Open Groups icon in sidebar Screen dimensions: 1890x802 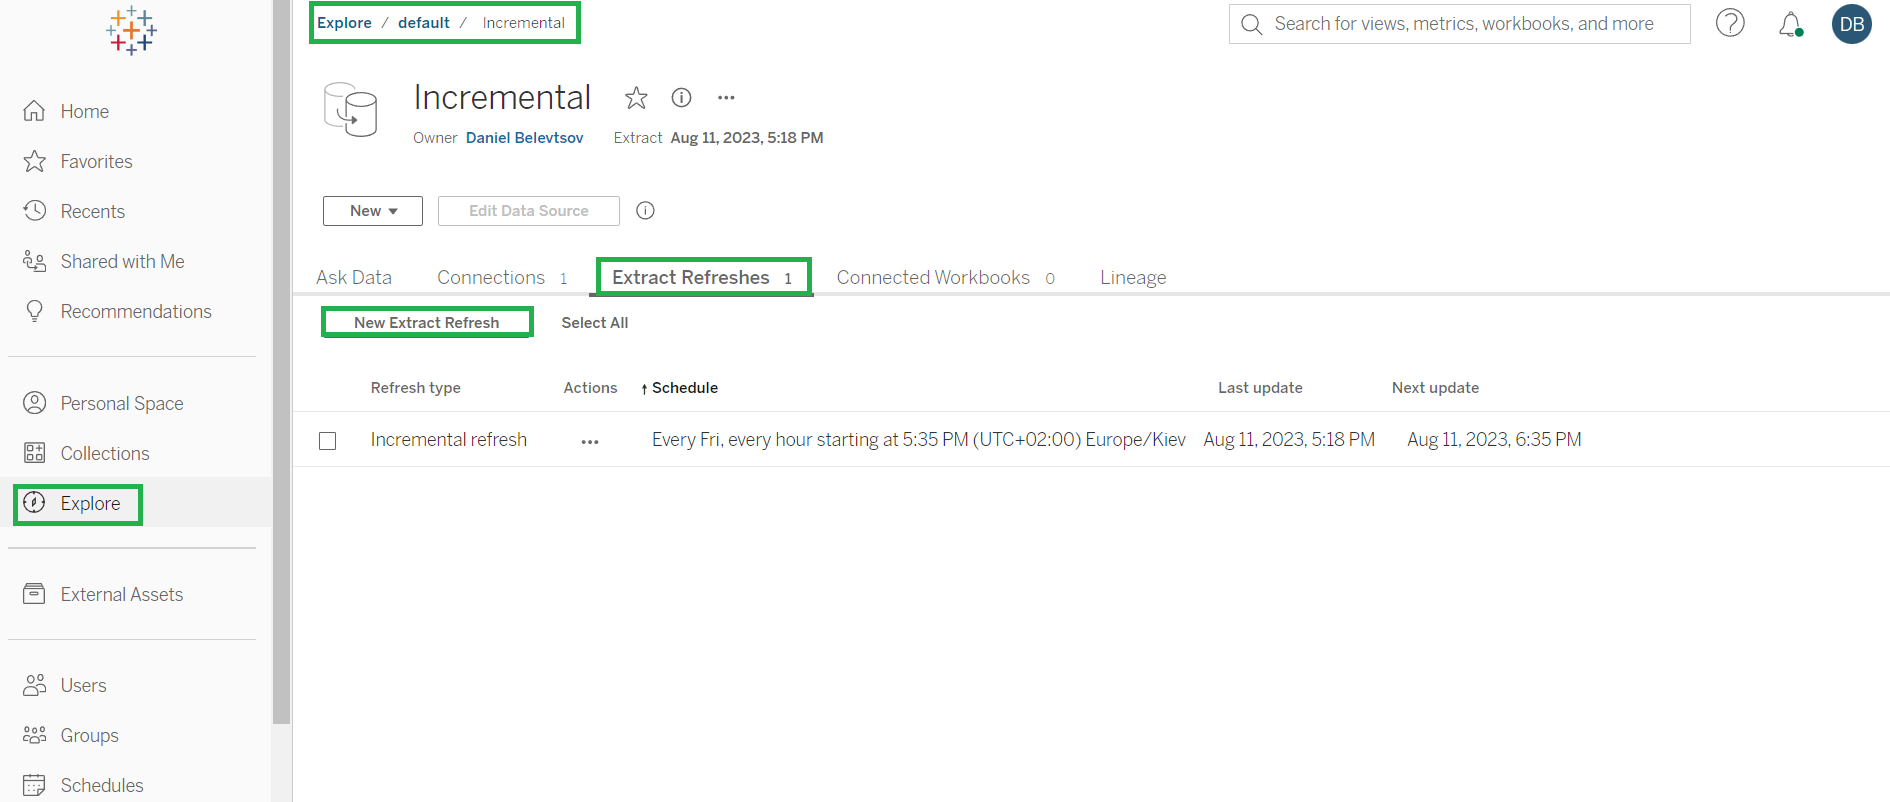(x=34, y=735)
